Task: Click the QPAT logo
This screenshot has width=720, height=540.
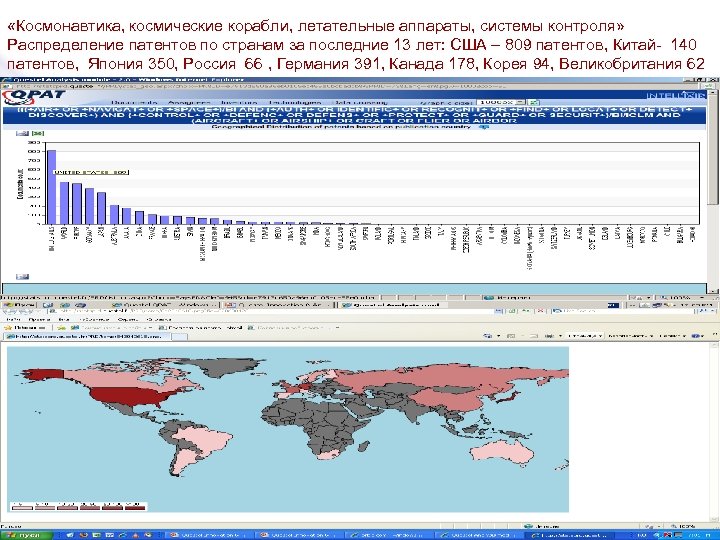Action: 34,96
